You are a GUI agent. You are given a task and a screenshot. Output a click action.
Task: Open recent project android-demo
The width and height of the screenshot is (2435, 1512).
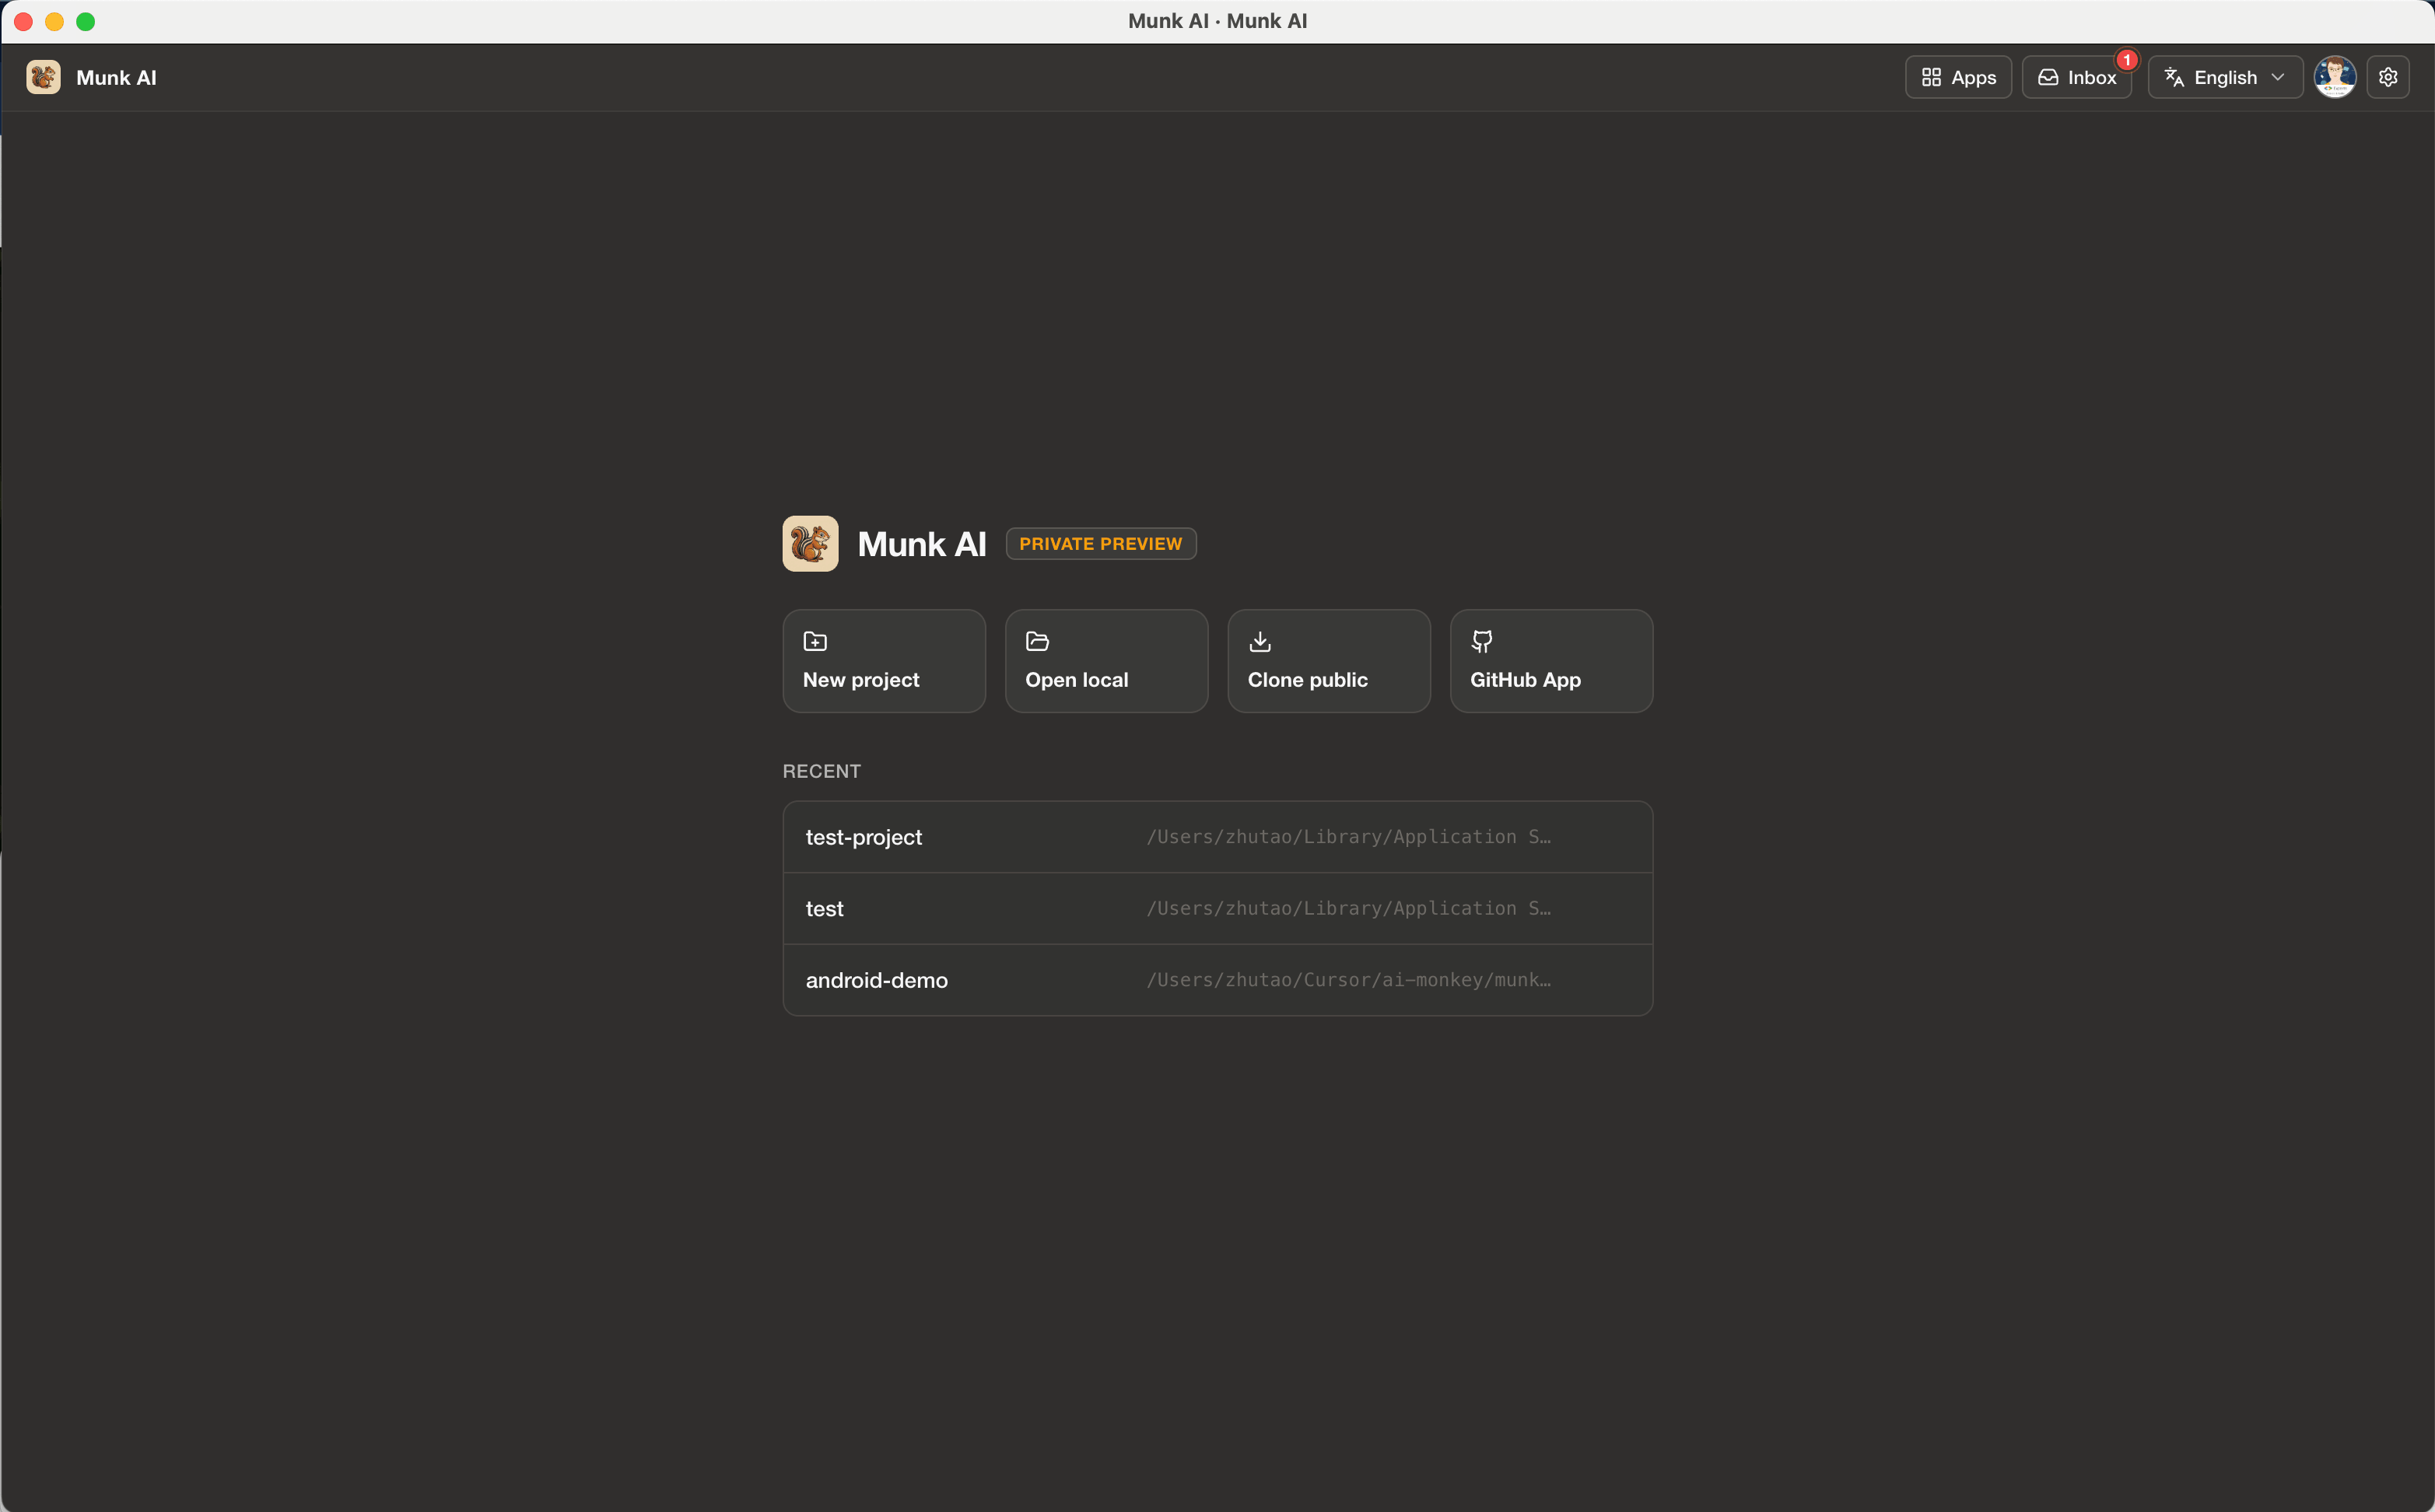coord(1218,980)
